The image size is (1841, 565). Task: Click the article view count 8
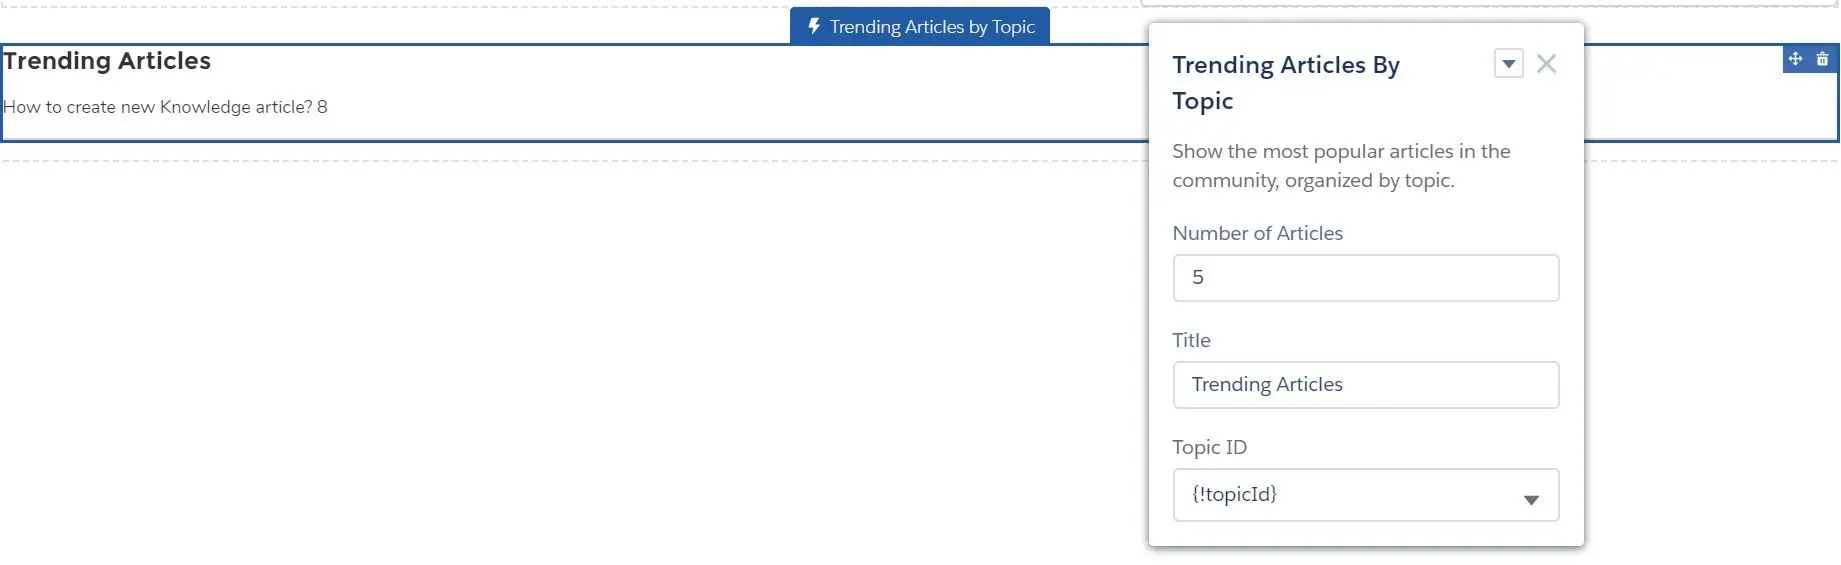322,107
